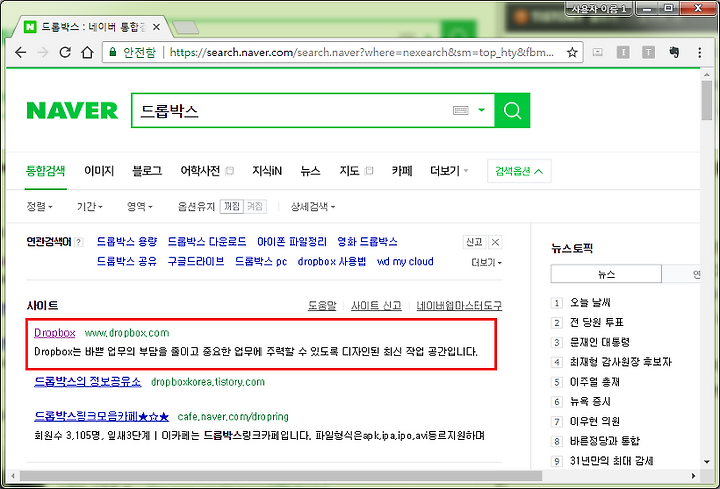This screenshot has width=720, height=489.
Task: Open the 상세검색 detailed search dropdown
Action: 313,207
